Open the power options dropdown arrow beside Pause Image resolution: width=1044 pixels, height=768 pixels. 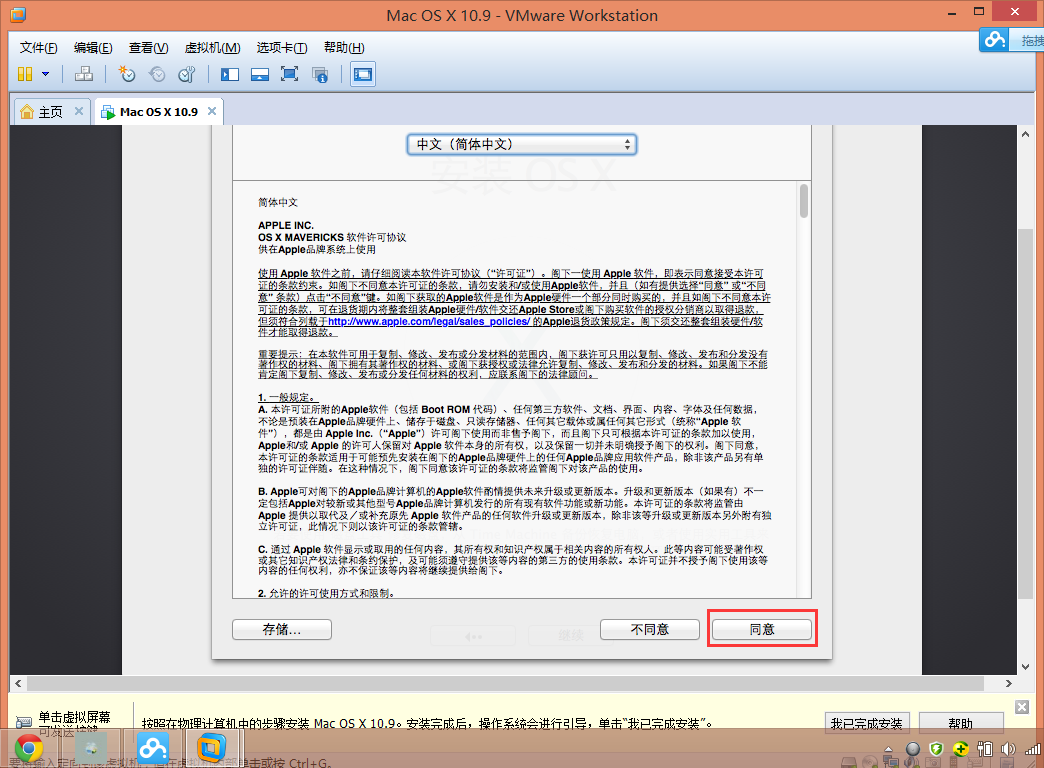point(45,74)
